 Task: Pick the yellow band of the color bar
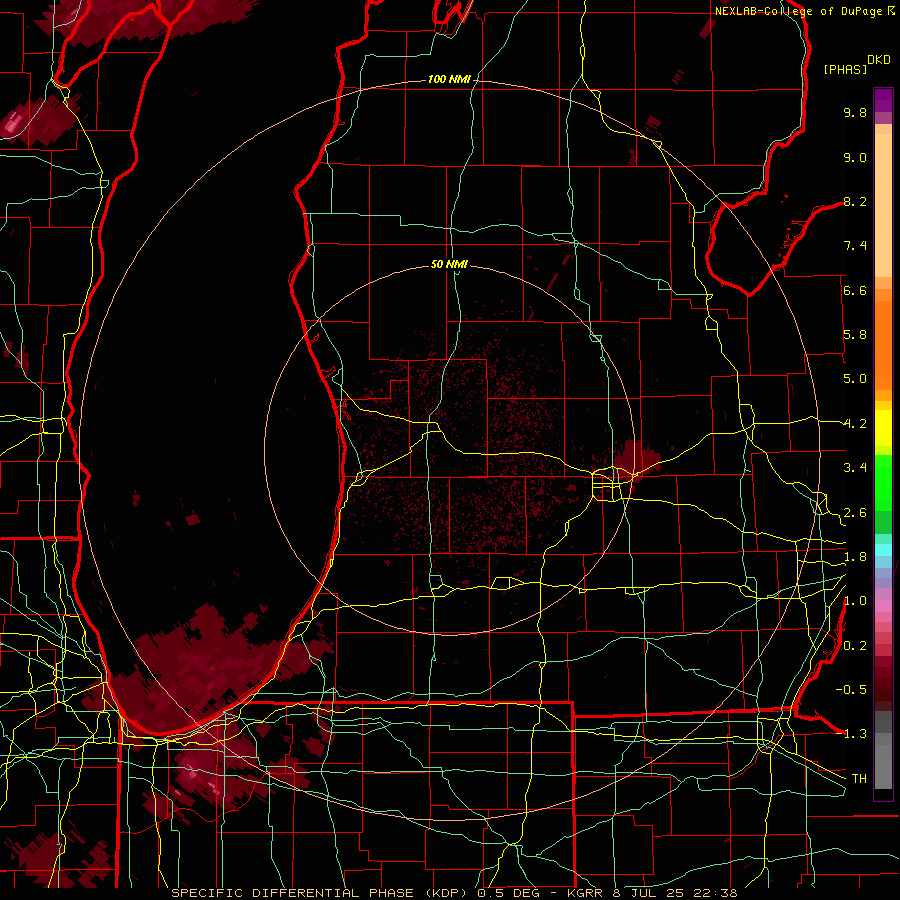883,428
